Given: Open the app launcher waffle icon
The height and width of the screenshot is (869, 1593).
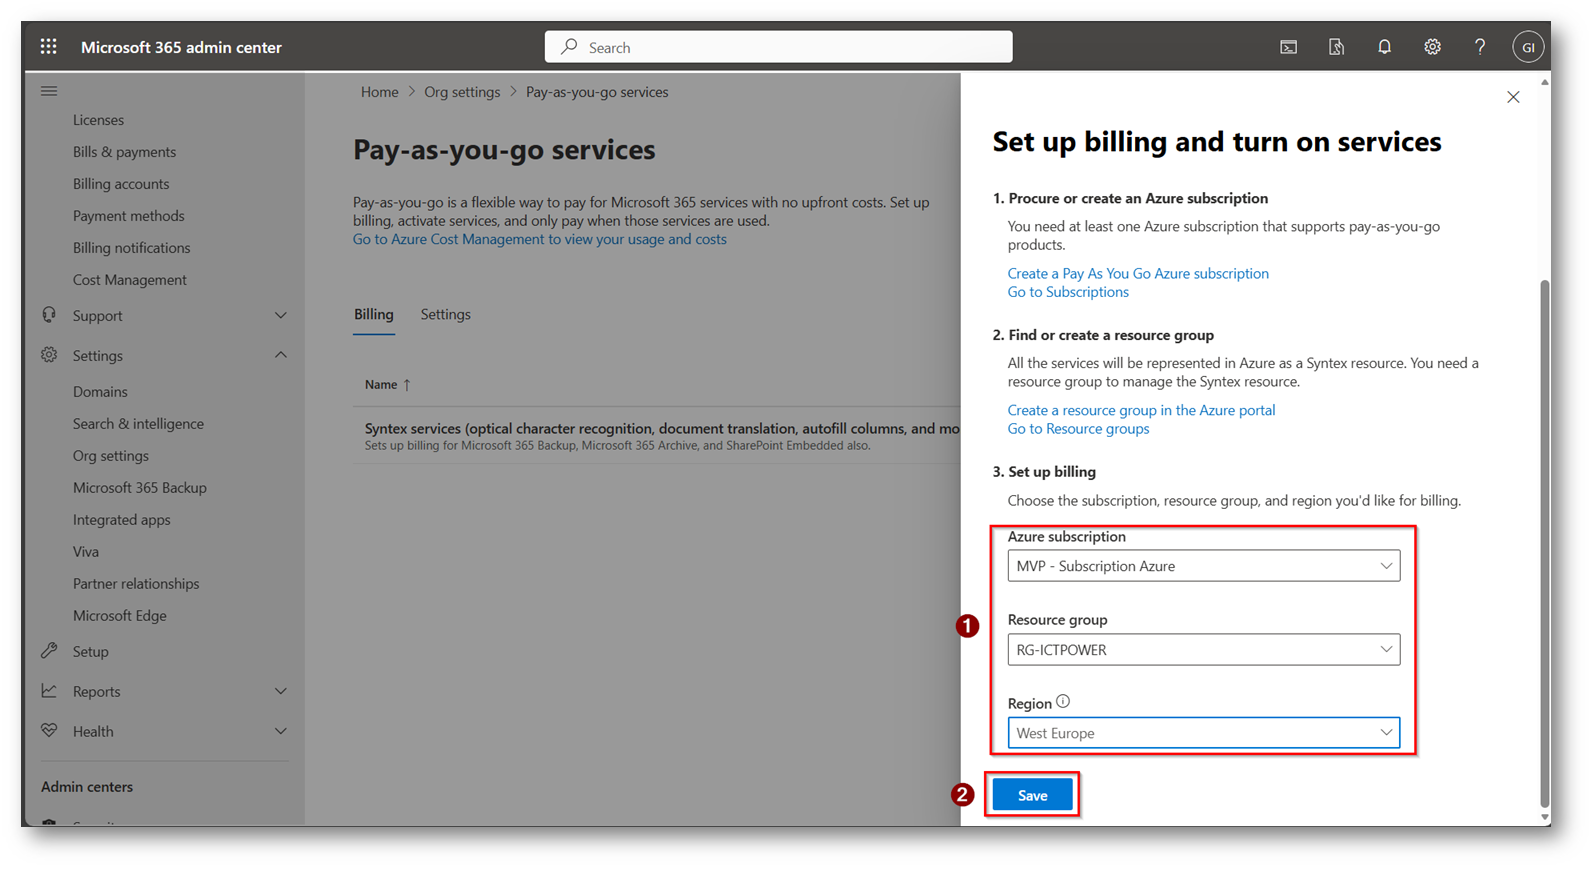Looking at the screenshot, I should 48,47.
